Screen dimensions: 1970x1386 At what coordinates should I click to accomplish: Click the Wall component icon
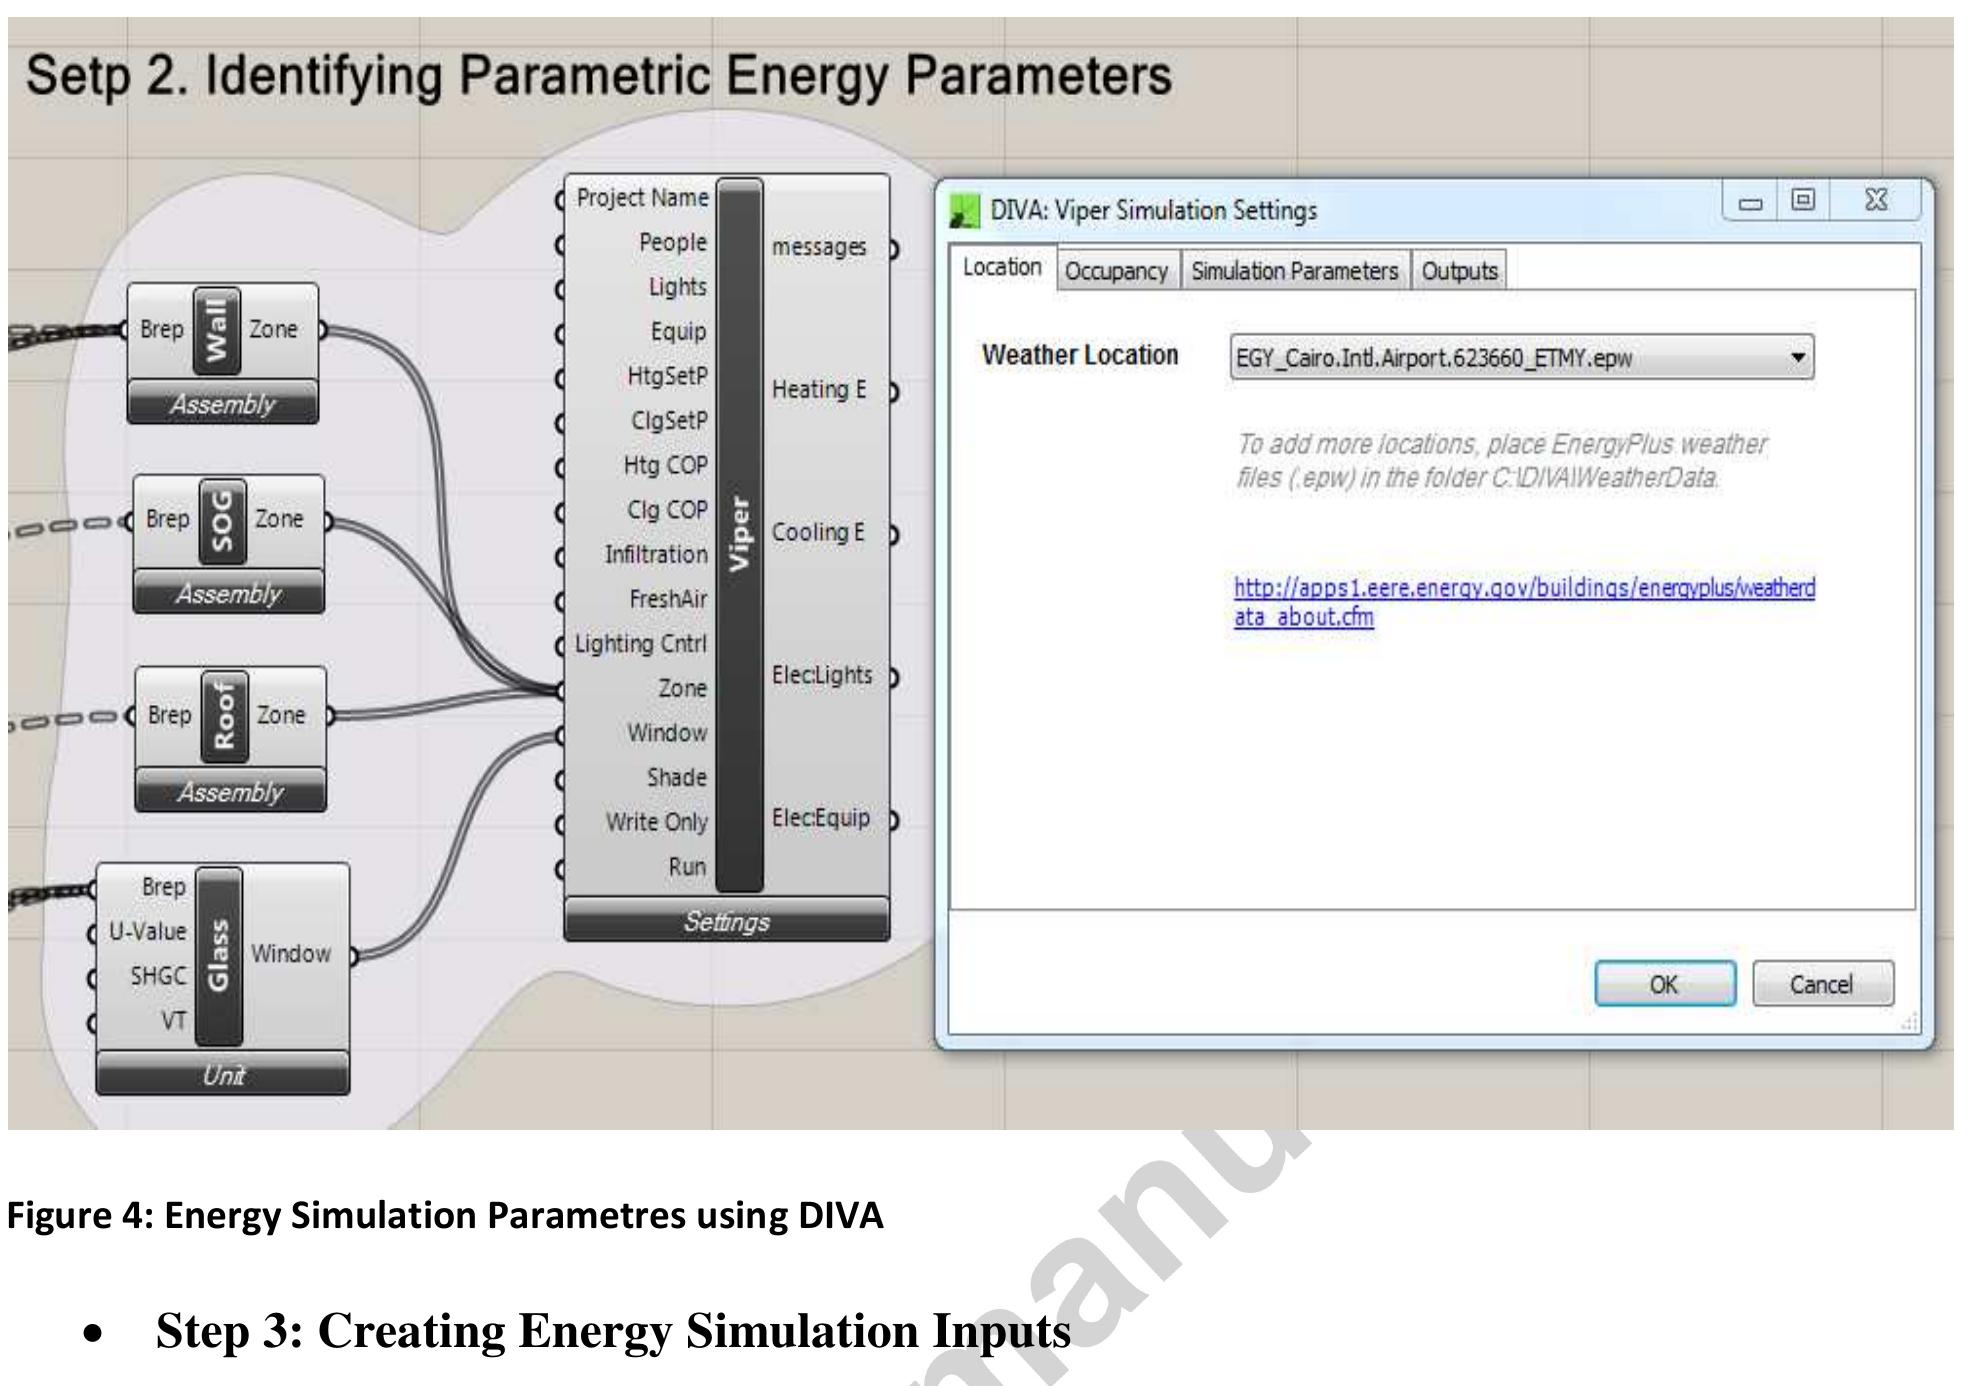click(217, 330)
